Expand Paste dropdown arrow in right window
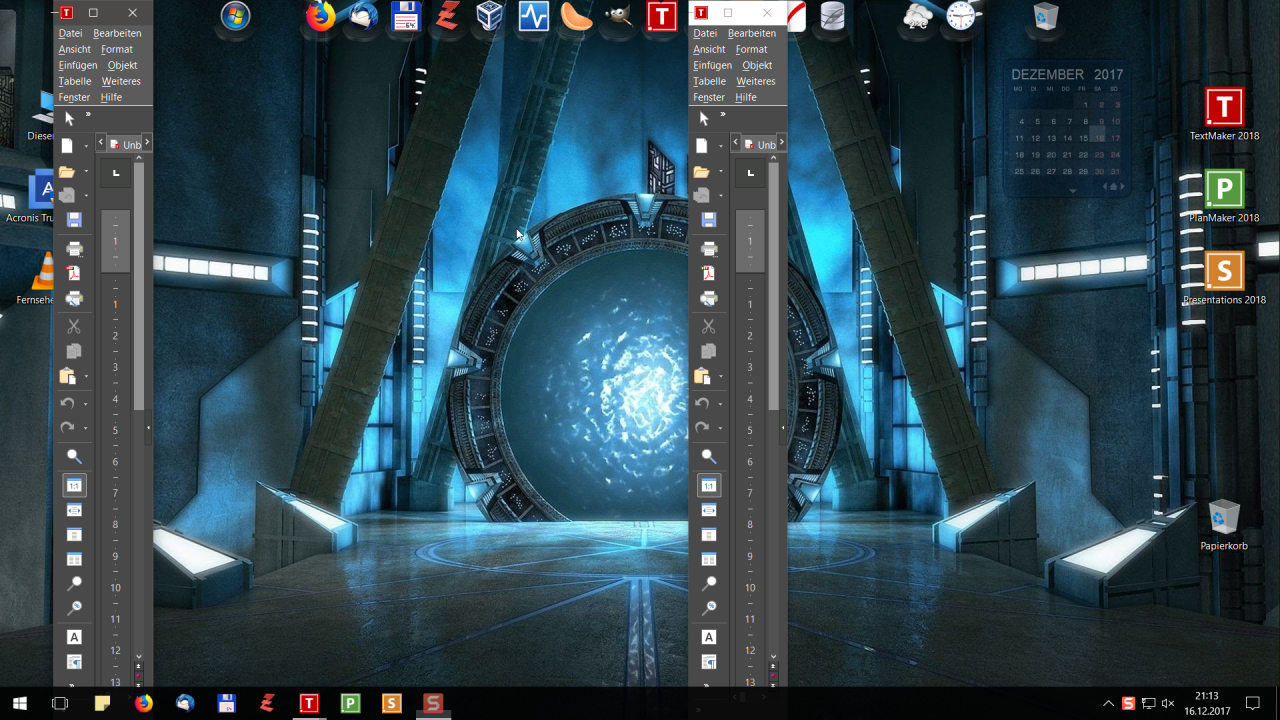The height and width of the screenshot is (720, 1280). coord(721,377)
